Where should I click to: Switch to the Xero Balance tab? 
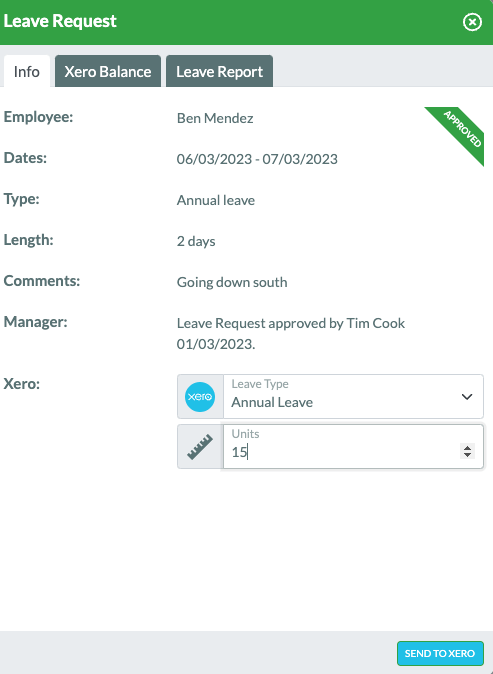pos(108,71)
